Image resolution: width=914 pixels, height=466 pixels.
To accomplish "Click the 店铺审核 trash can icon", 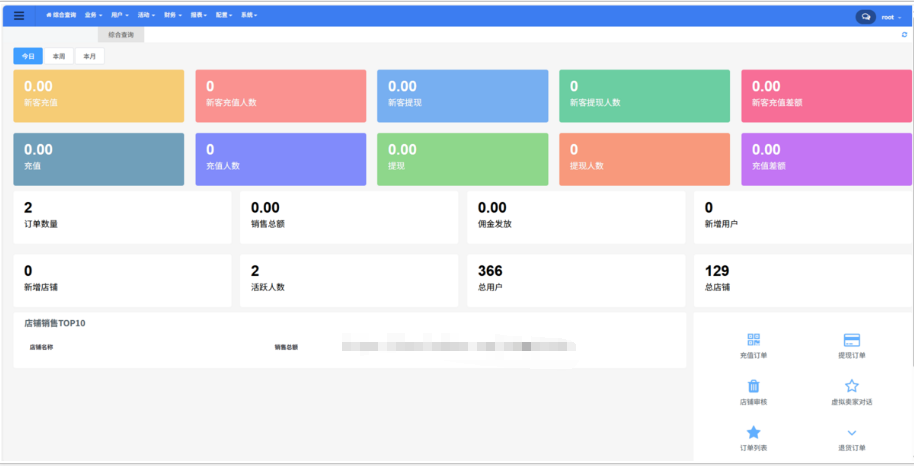I will 754,386.
